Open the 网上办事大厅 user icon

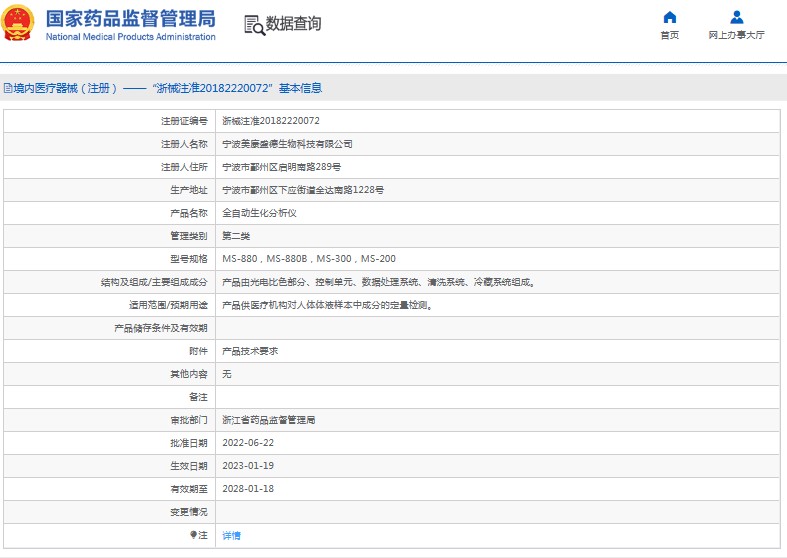tap(736, 18)
